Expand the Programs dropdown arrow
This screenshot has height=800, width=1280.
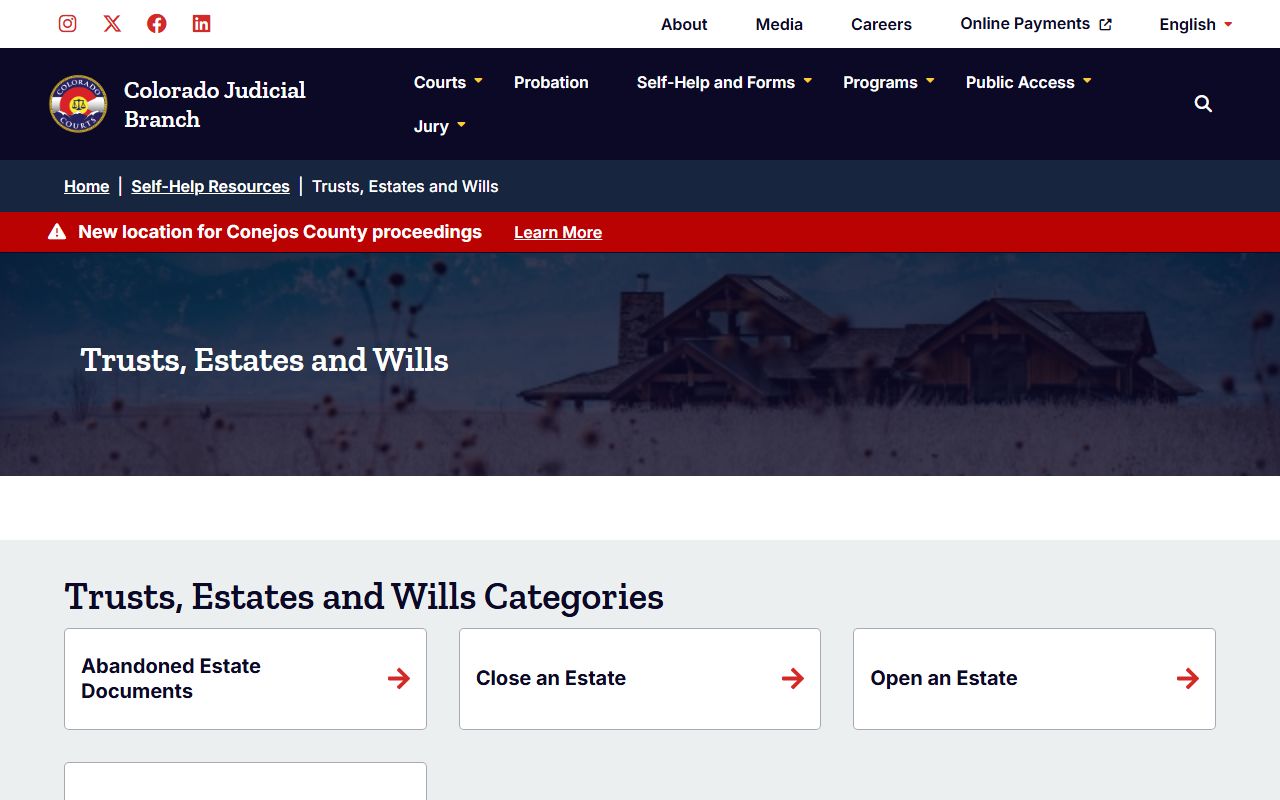pos(930,81)
